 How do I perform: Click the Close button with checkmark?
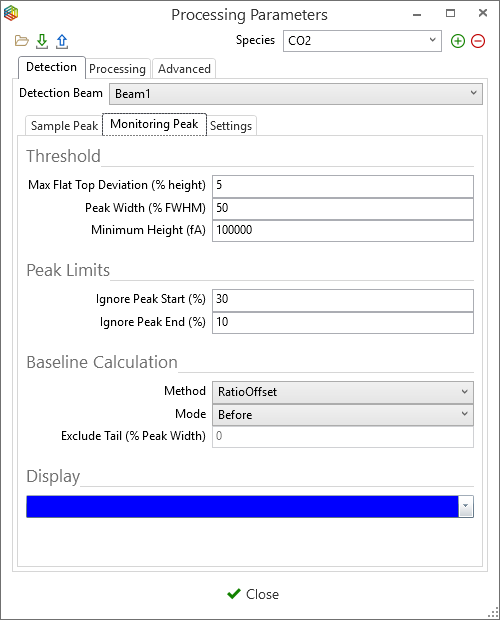(253, 594)
